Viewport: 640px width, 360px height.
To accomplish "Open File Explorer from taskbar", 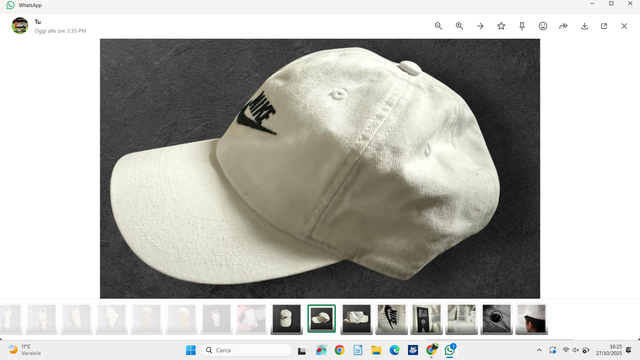I will click(376, 350).
